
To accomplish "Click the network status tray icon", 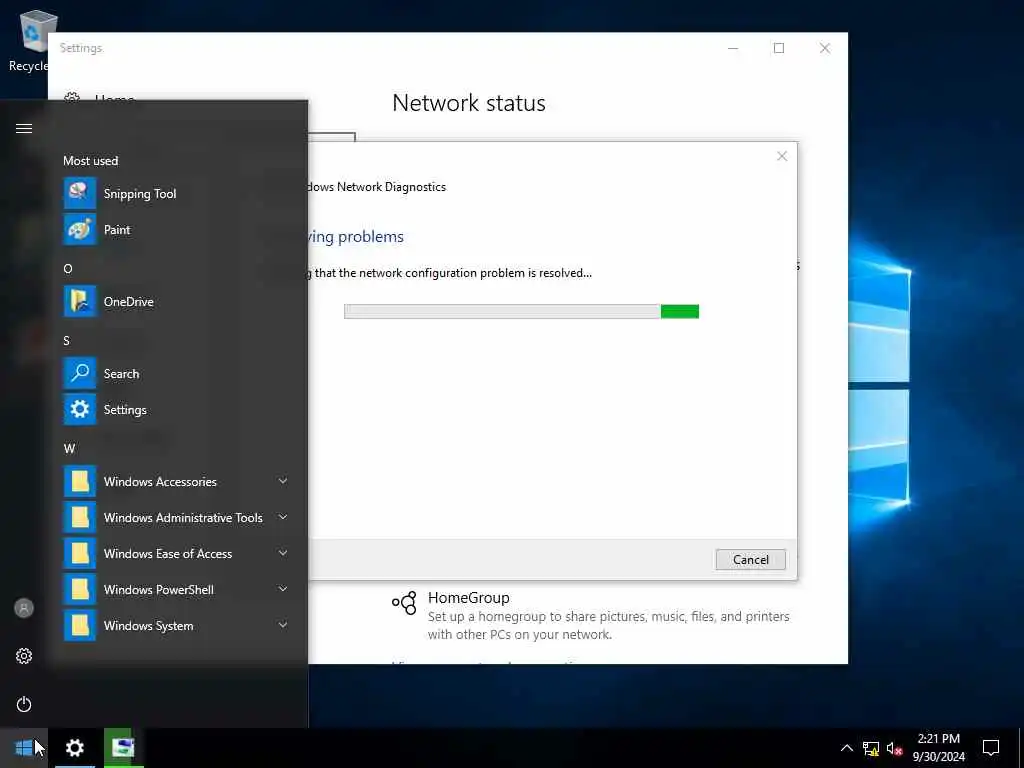I will tap(871, 748).
